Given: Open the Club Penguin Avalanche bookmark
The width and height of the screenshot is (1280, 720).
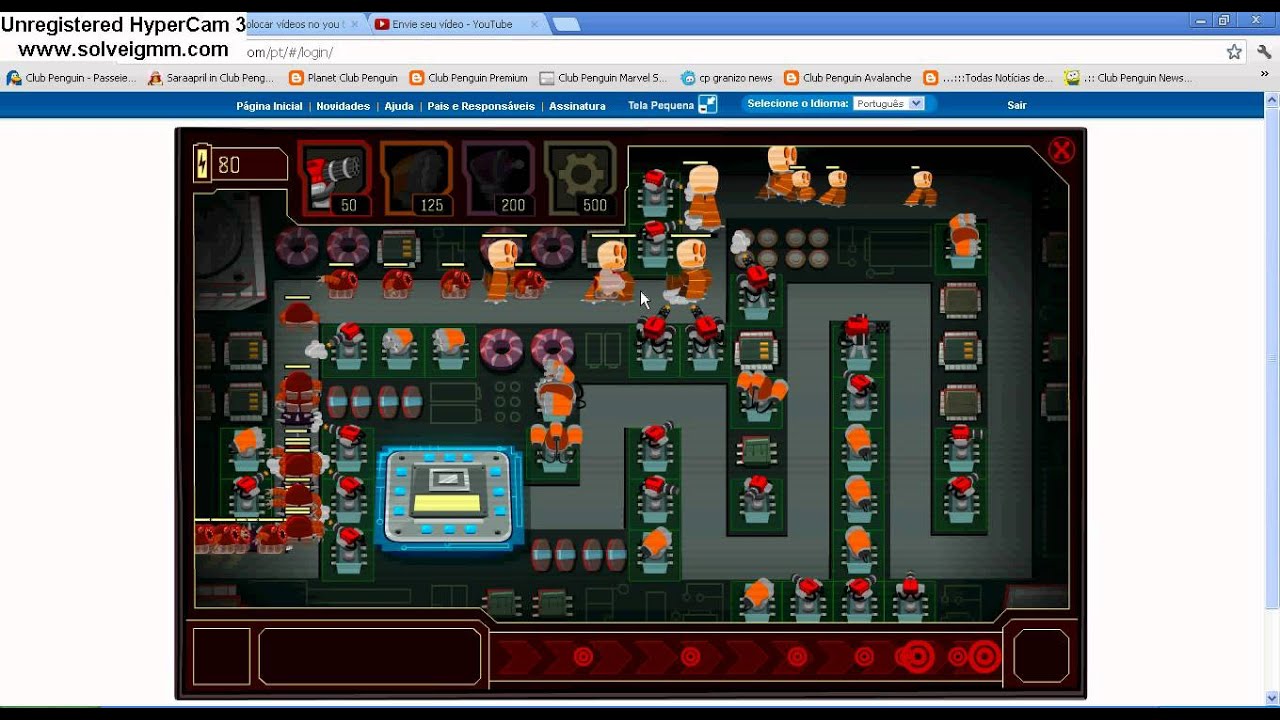Looking at the screenshot, I should point(848,77).
